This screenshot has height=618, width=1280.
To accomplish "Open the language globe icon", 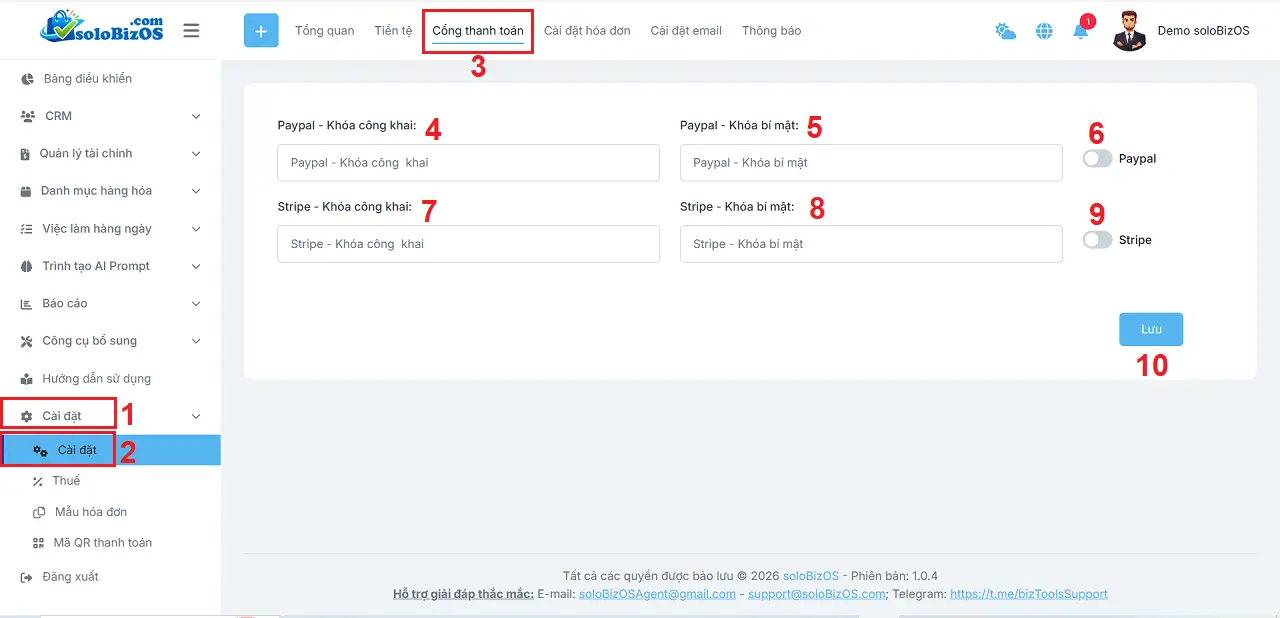I will click(1044, 31).
